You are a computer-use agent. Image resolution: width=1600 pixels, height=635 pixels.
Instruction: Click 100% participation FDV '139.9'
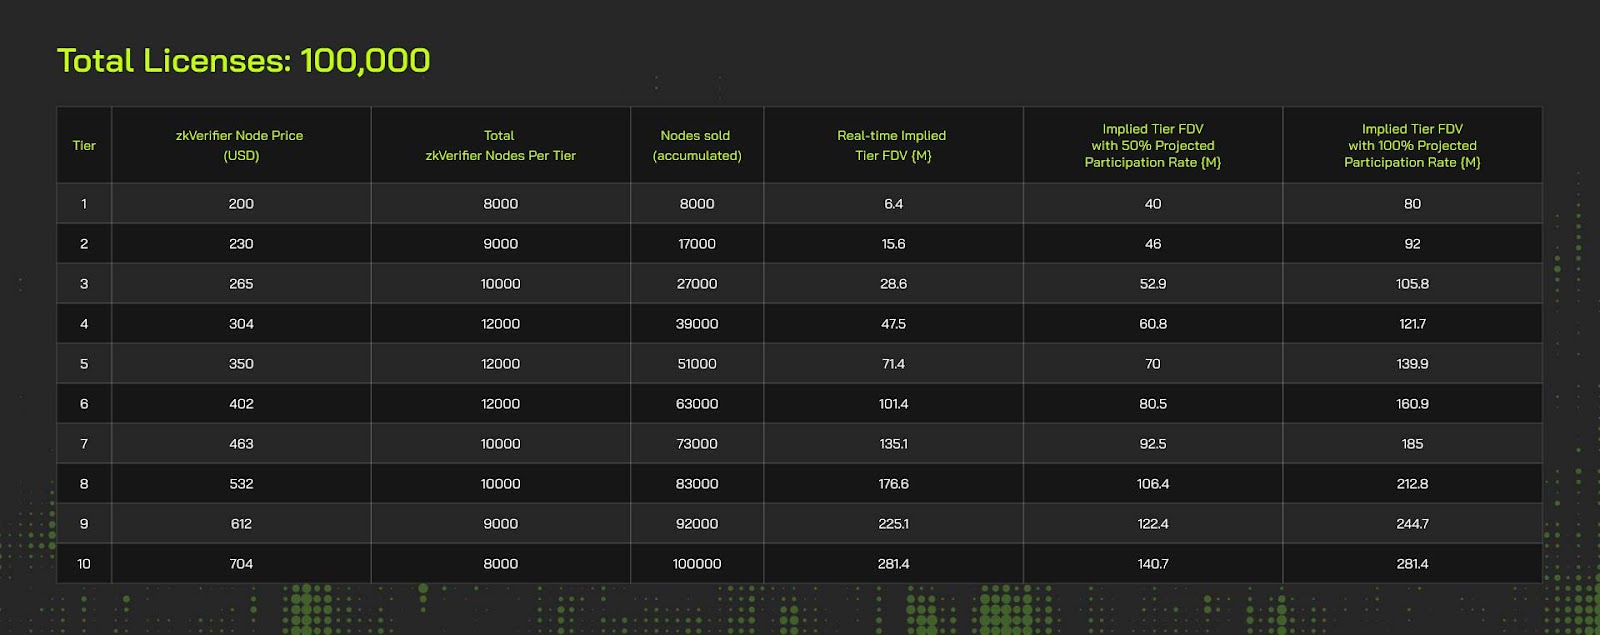(1412, 363)
